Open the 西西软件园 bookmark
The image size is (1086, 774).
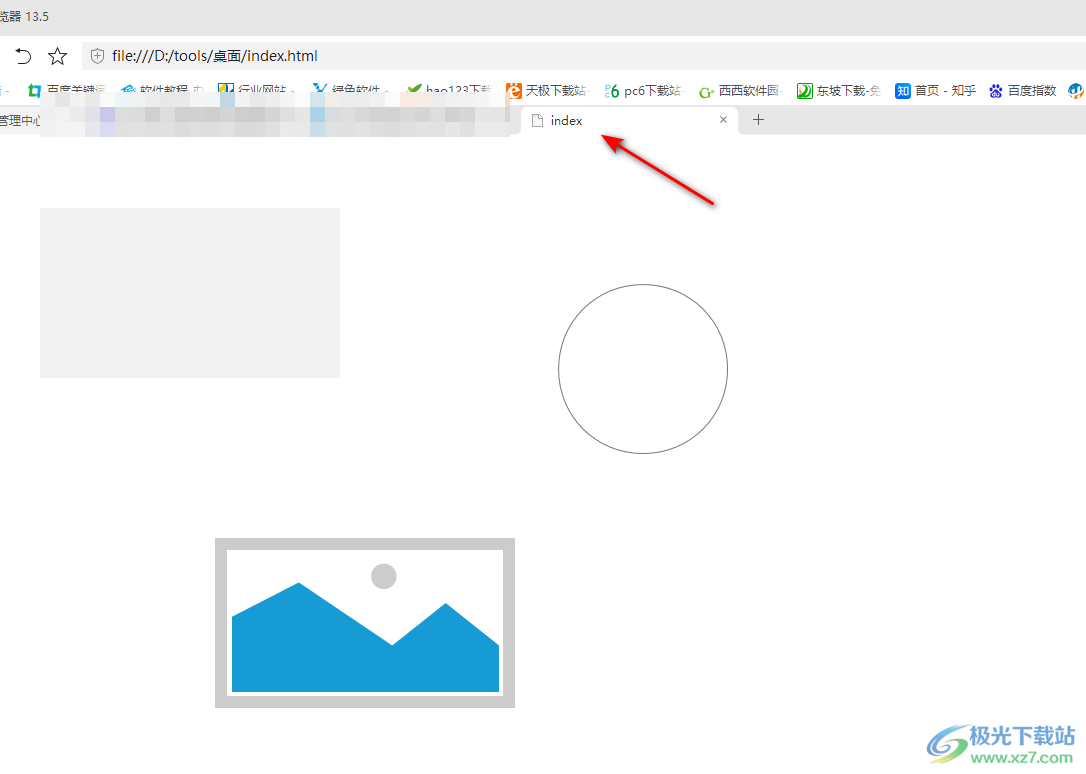(x=738, y=90)
